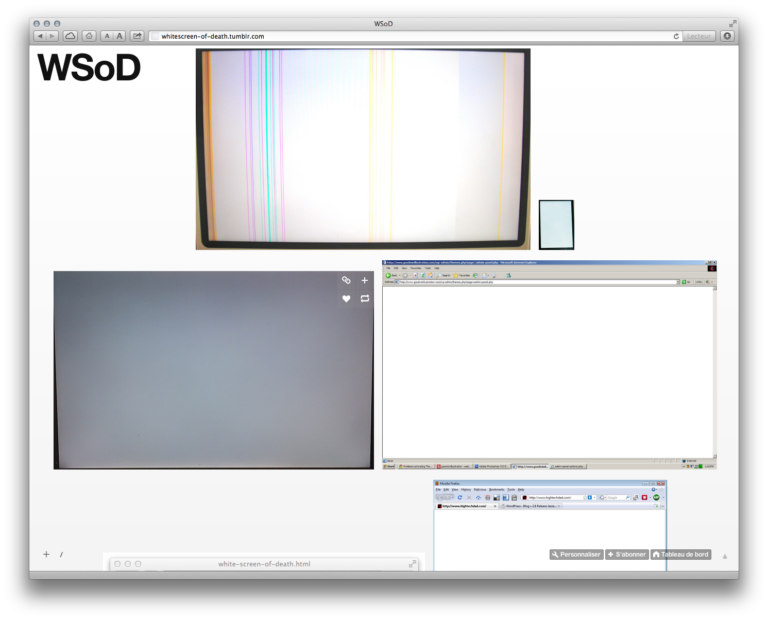
Task: Click the Personnaliser button
Action: tap(576, 554)
